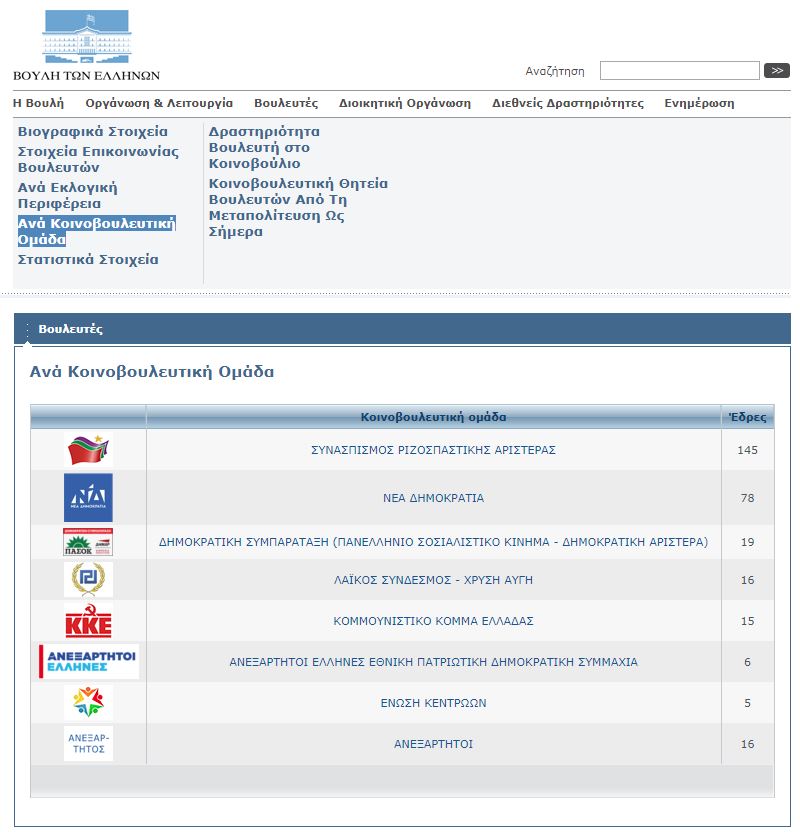
Task: Click the Έδρες column header
Action: (x=747, y=417)
